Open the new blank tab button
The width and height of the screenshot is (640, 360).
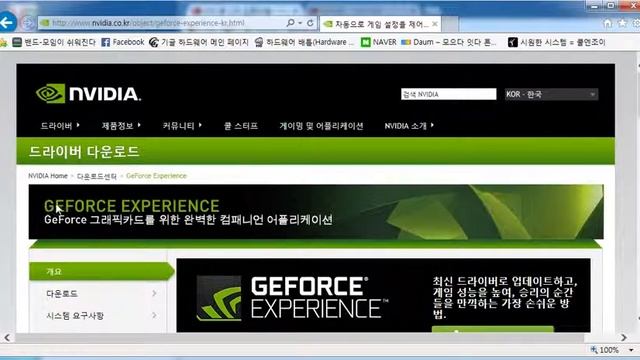point(450,24)
